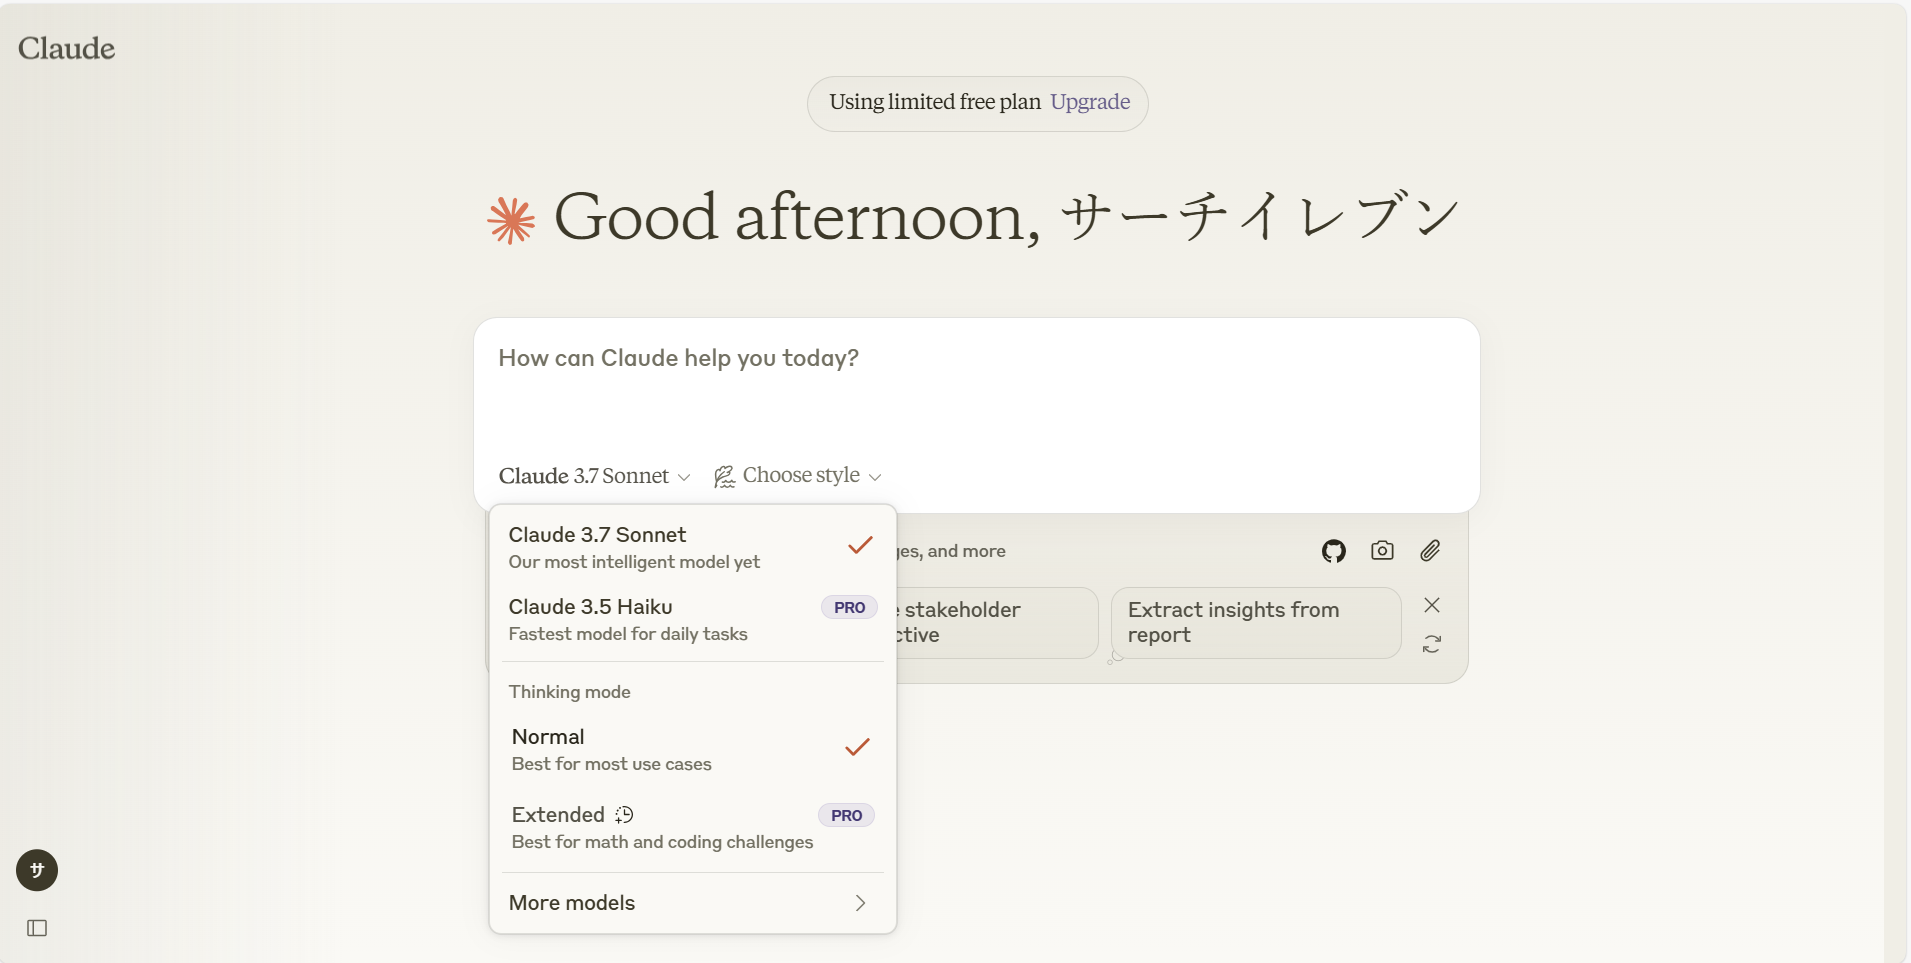This screenshot has width=1911, height=963.
Task: Click the camera screenshot icon
Action: (x=1382, y=550)
